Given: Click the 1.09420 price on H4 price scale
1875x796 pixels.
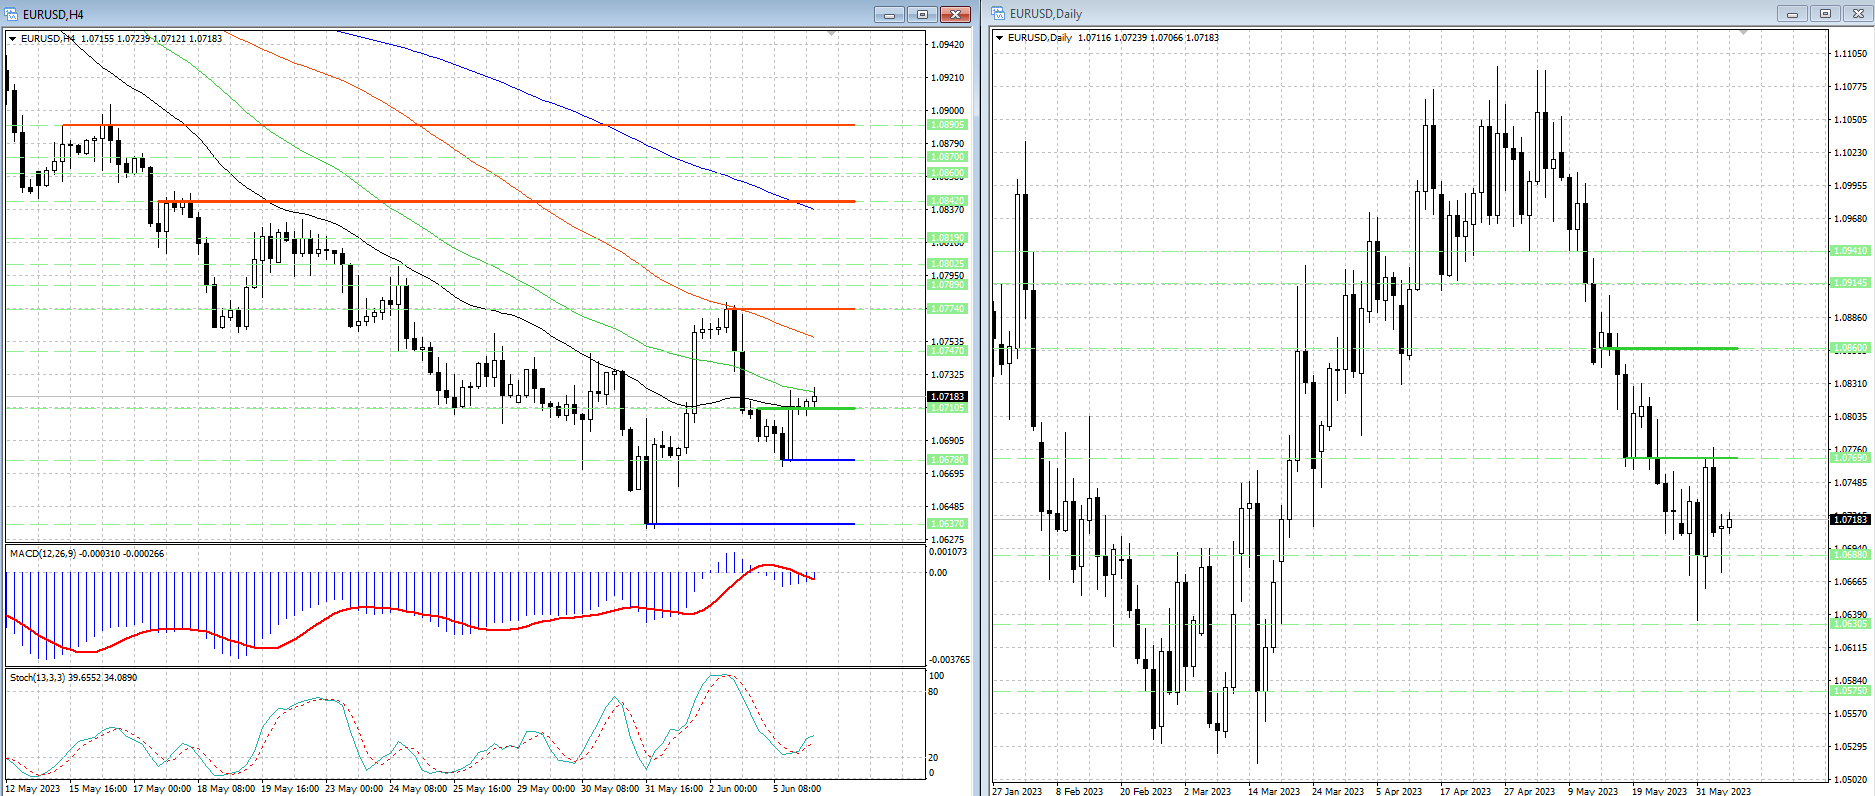Looking at the screenshot, I should pos(948,45).
